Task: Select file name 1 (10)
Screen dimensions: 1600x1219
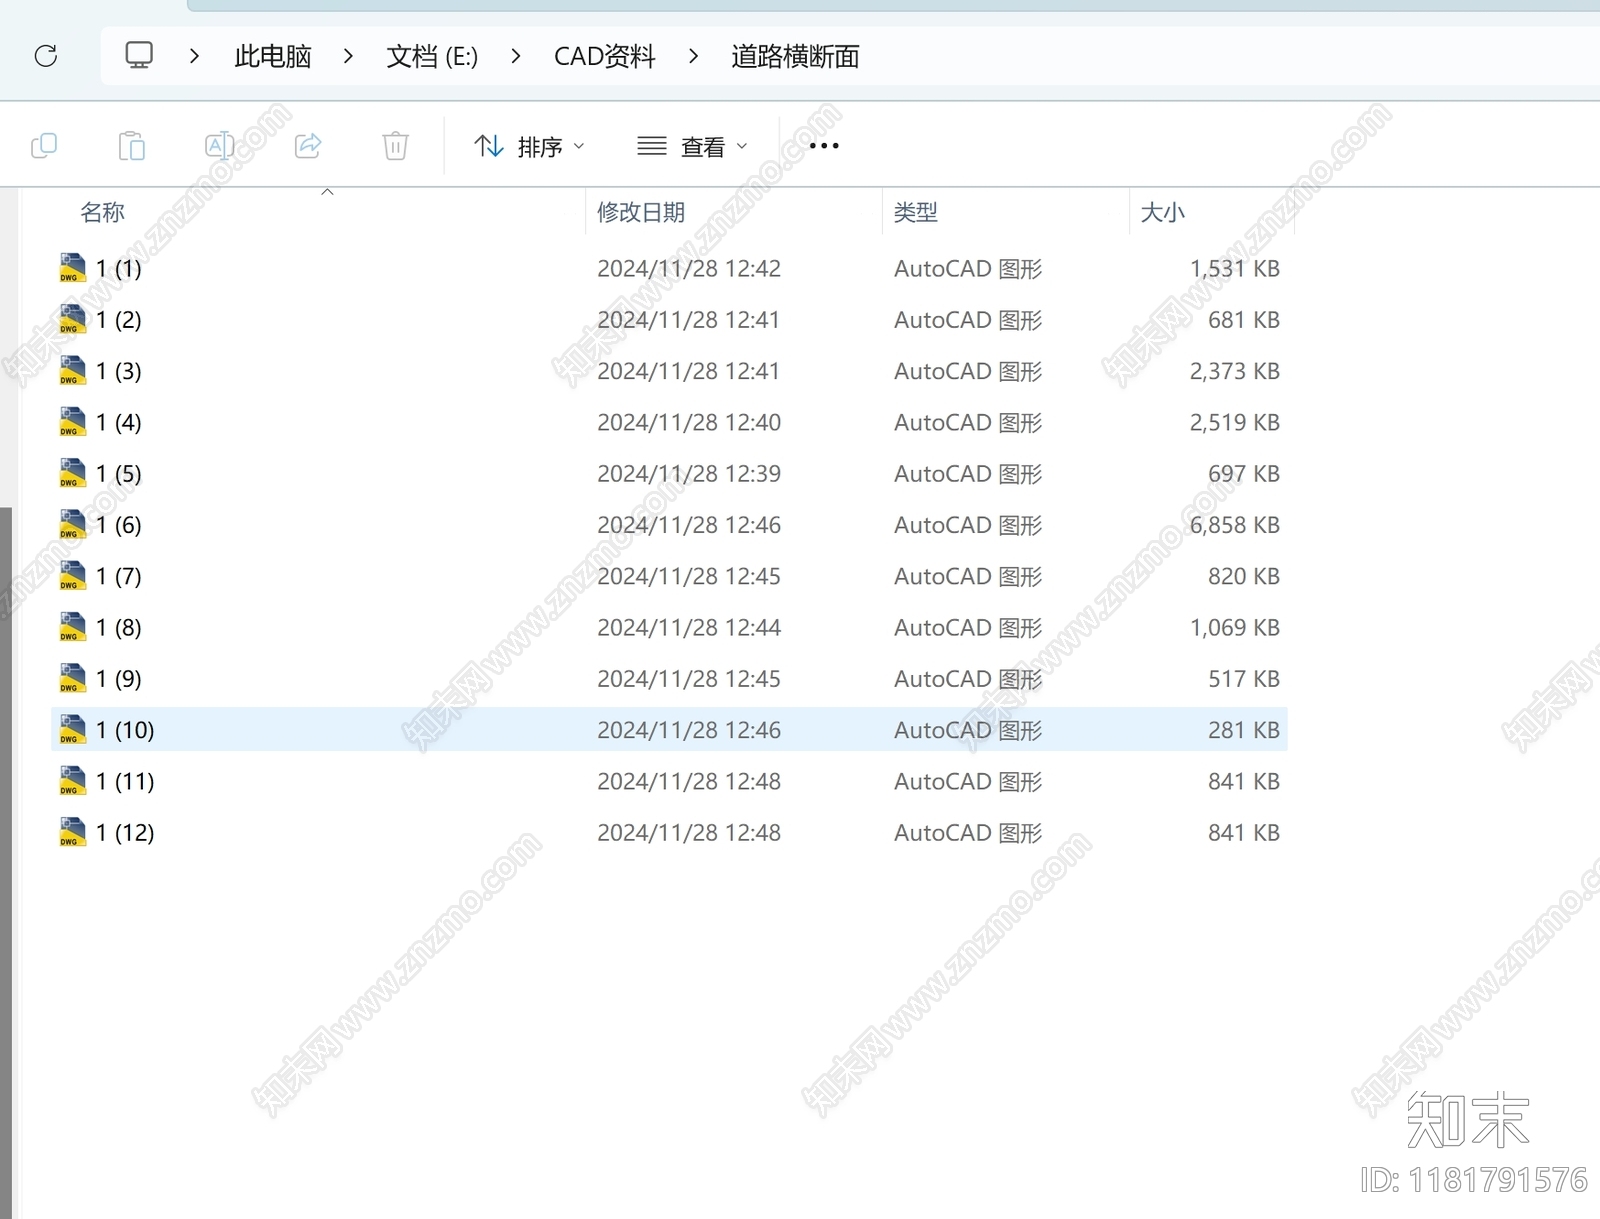Action: pos(125,730)
